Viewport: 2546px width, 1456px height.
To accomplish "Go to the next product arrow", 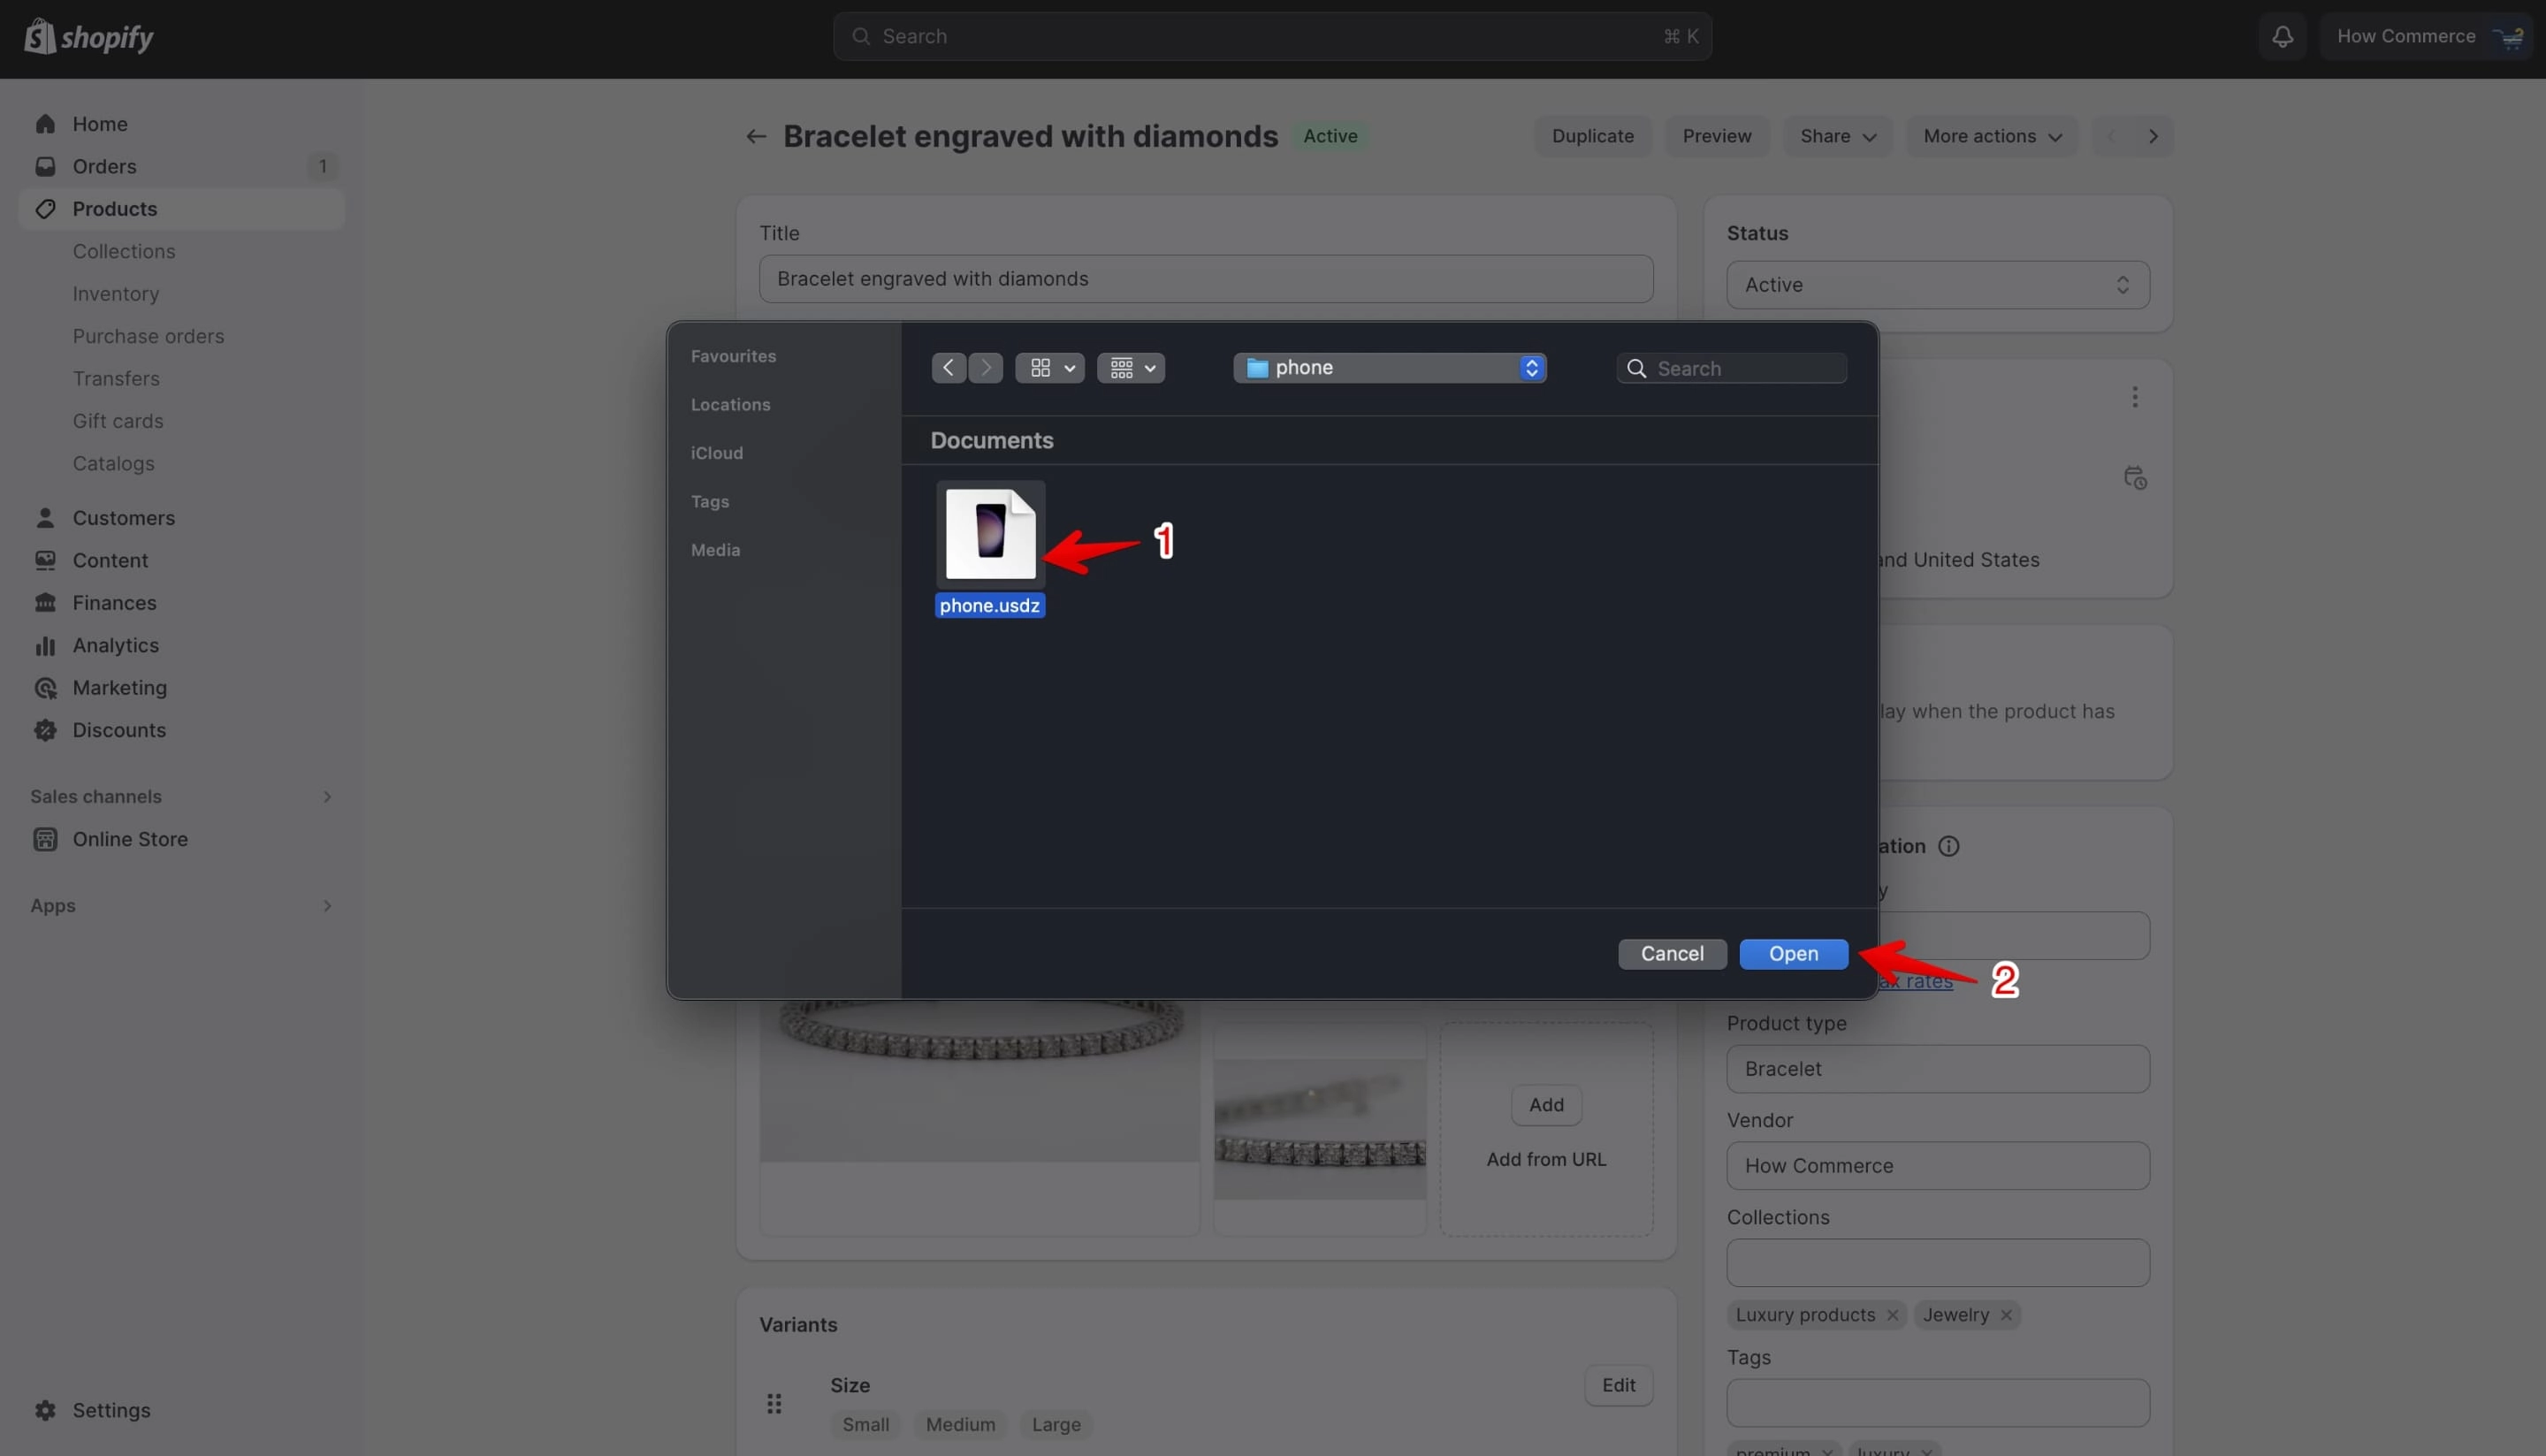I will [2153, 136].
